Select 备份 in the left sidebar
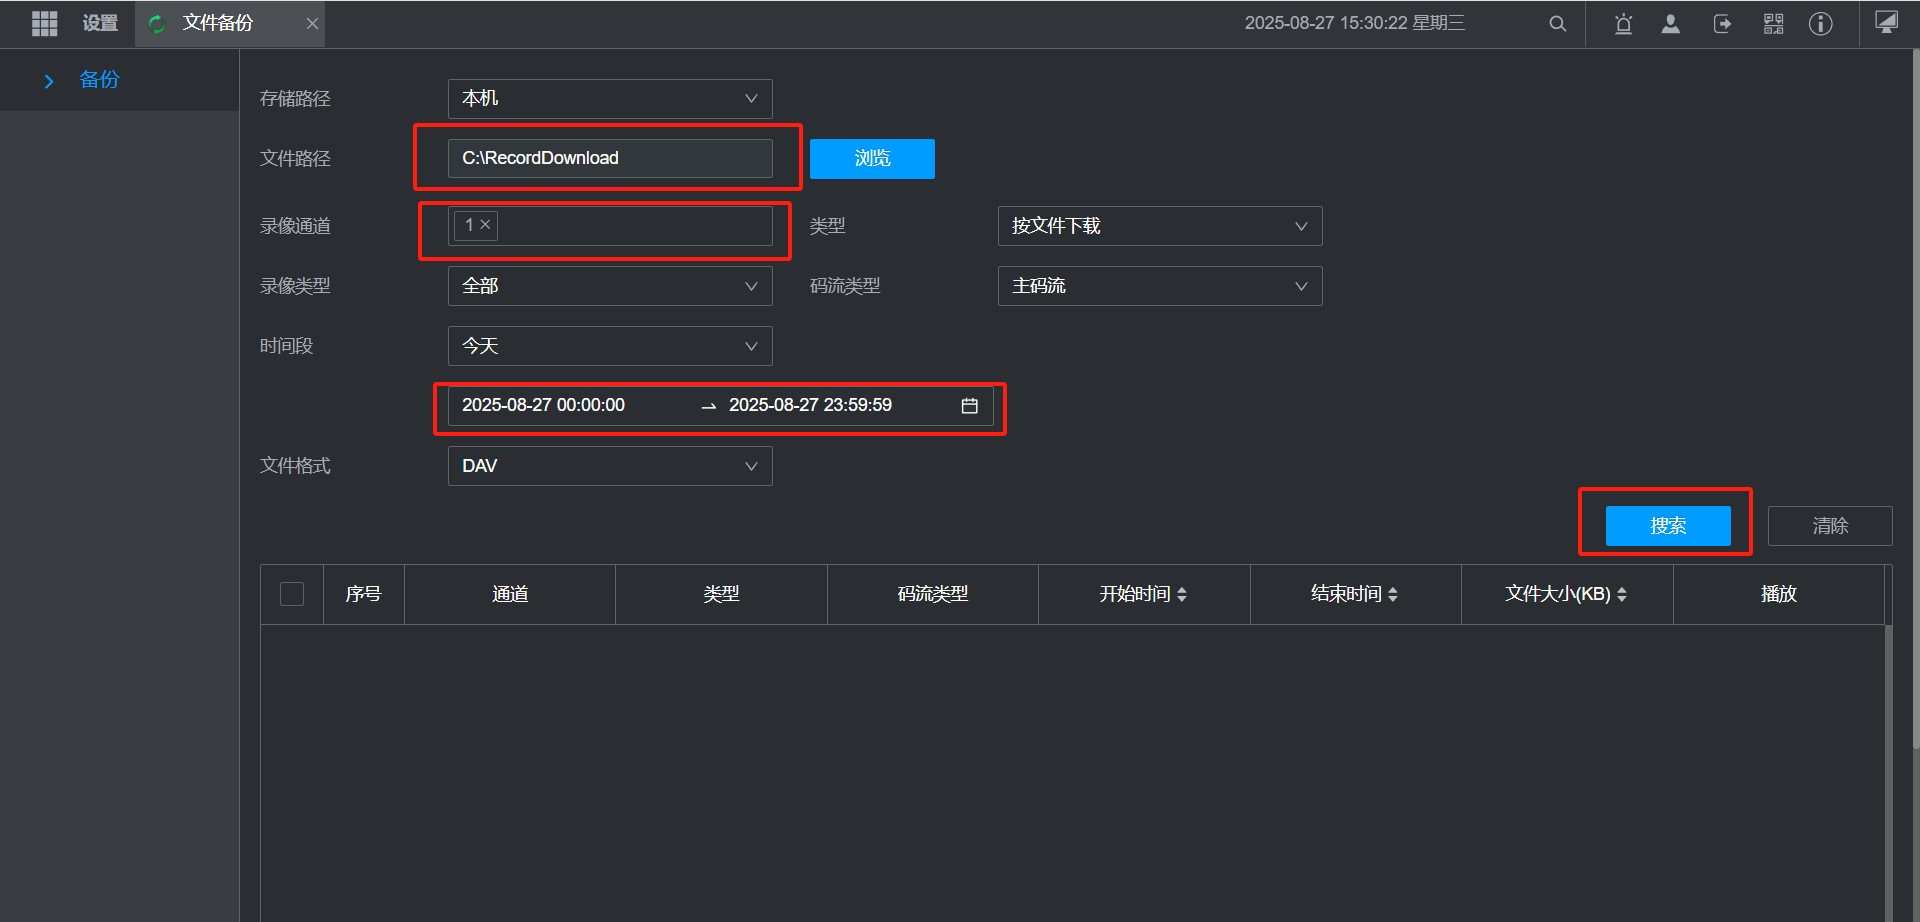 pyautogui.click(x=99, y=80)
